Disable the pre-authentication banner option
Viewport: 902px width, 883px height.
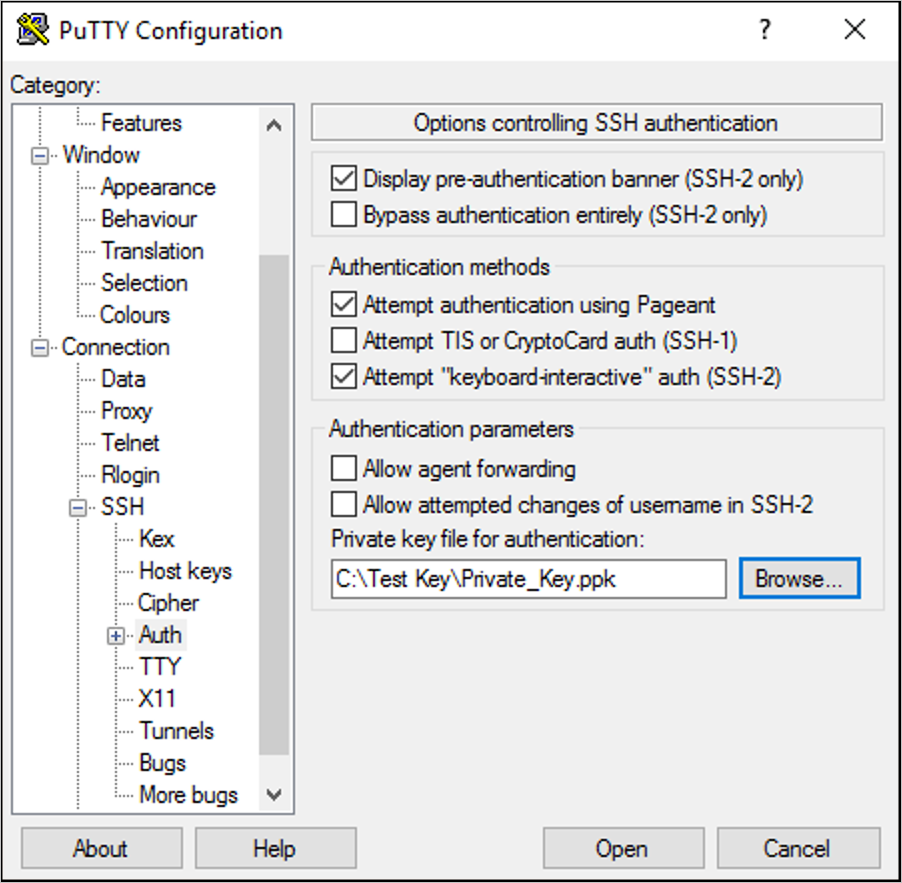click(344, 177)
